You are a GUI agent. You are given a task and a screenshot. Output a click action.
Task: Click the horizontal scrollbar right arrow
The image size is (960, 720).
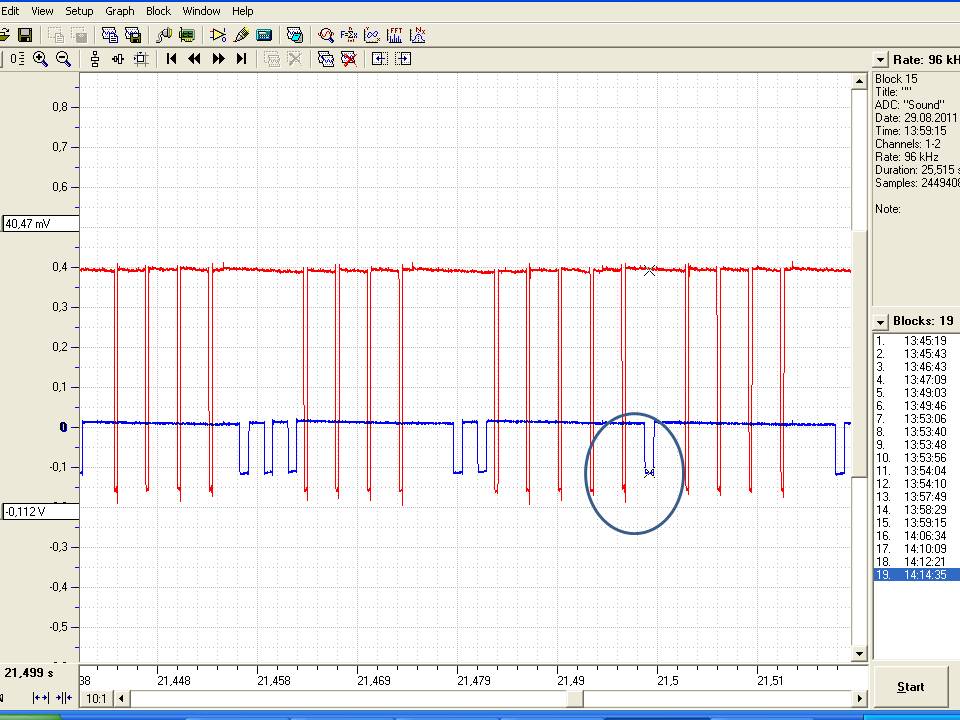click(860, 698)
